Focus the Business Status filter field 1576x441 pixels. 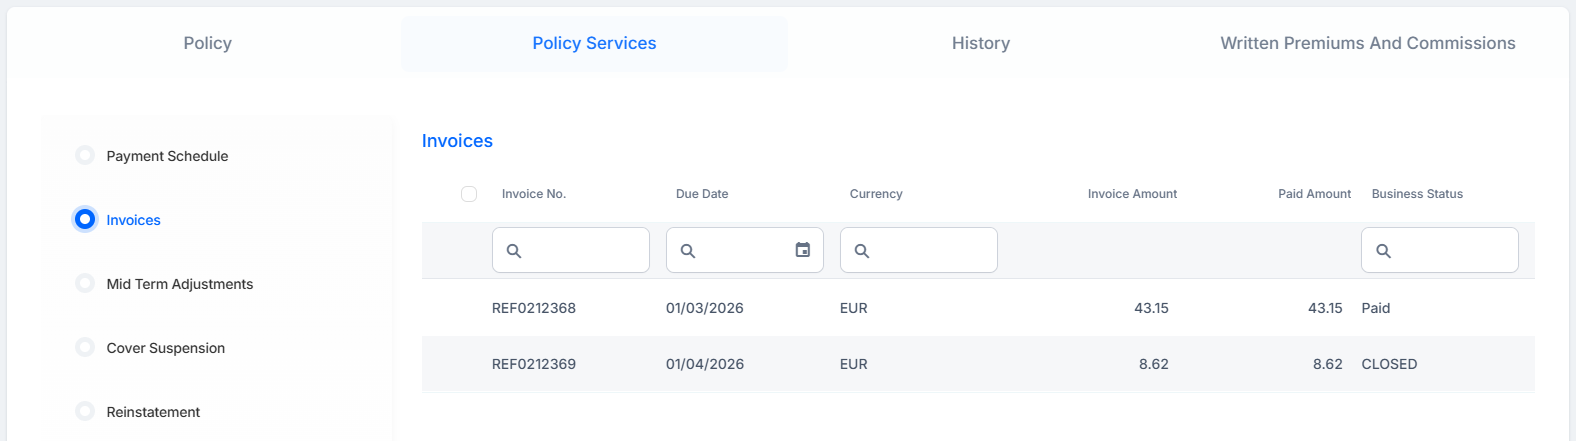pos(1439,250)
